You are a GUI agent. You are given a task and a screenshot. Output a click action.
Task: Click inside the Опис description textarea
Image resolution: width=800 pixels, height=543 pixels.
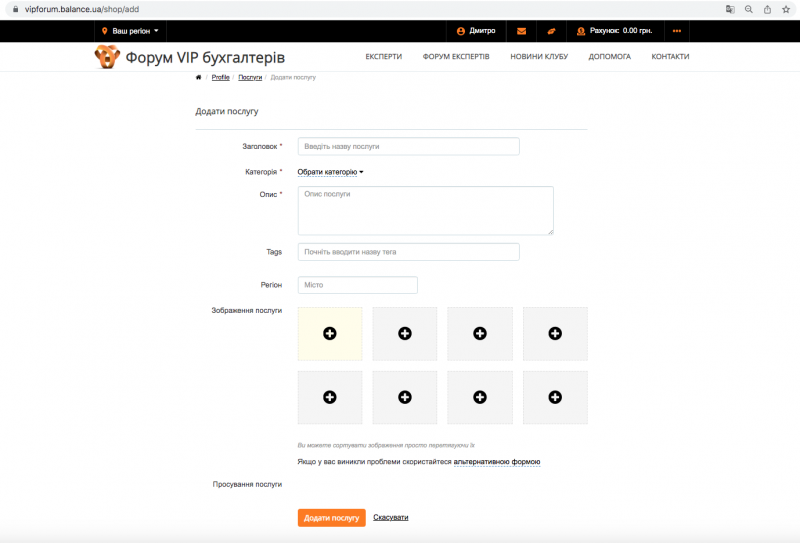[x=425, y=210]
